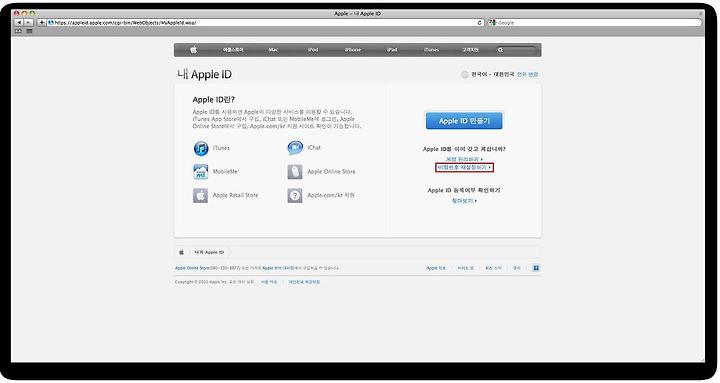720x383 pixels.
Task: Click the Apple Online Store footer link
Action: tap(192, 268)
